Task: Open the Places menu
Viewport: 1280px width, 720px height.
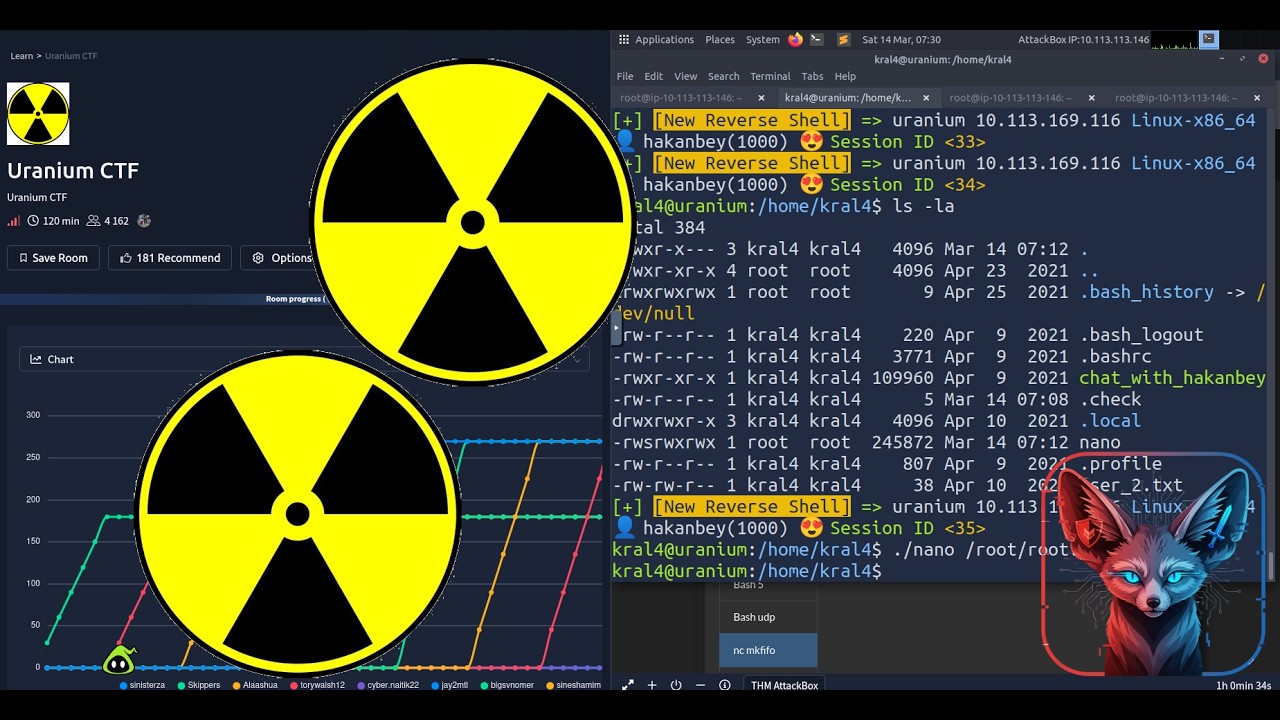Action: [x=720, y=40]
